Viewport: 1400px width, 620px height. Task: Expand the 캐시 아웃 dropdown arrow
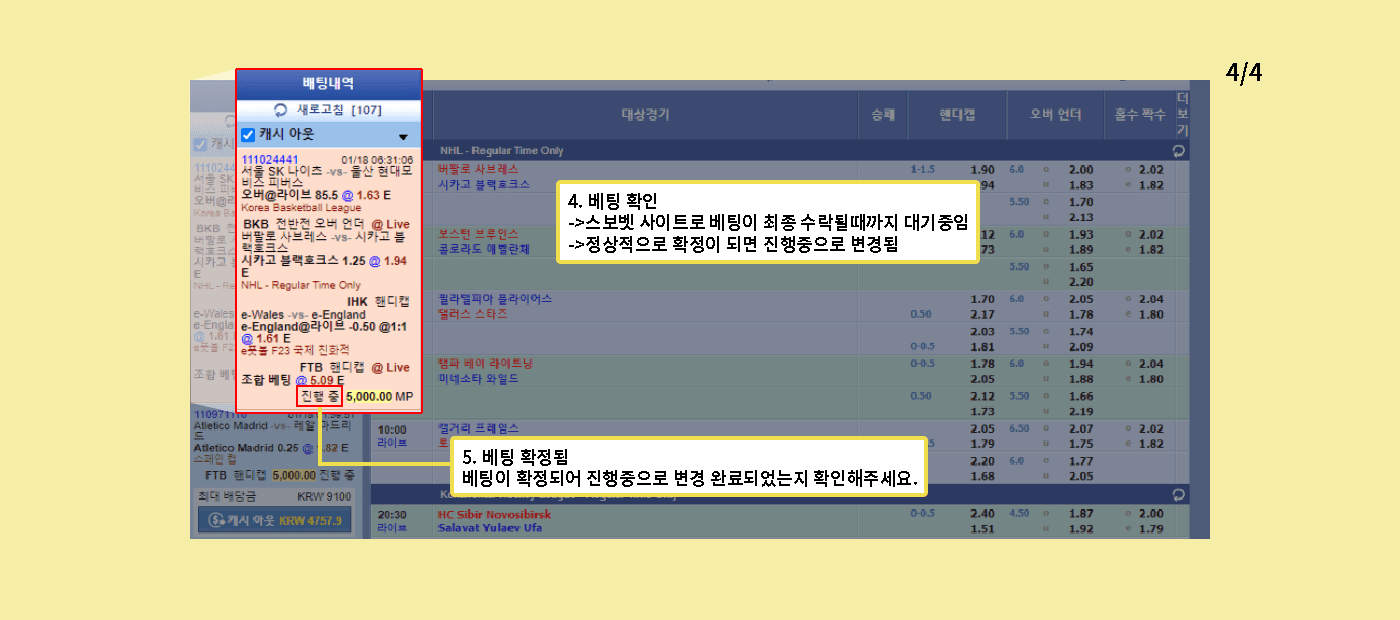click(404, 137)
